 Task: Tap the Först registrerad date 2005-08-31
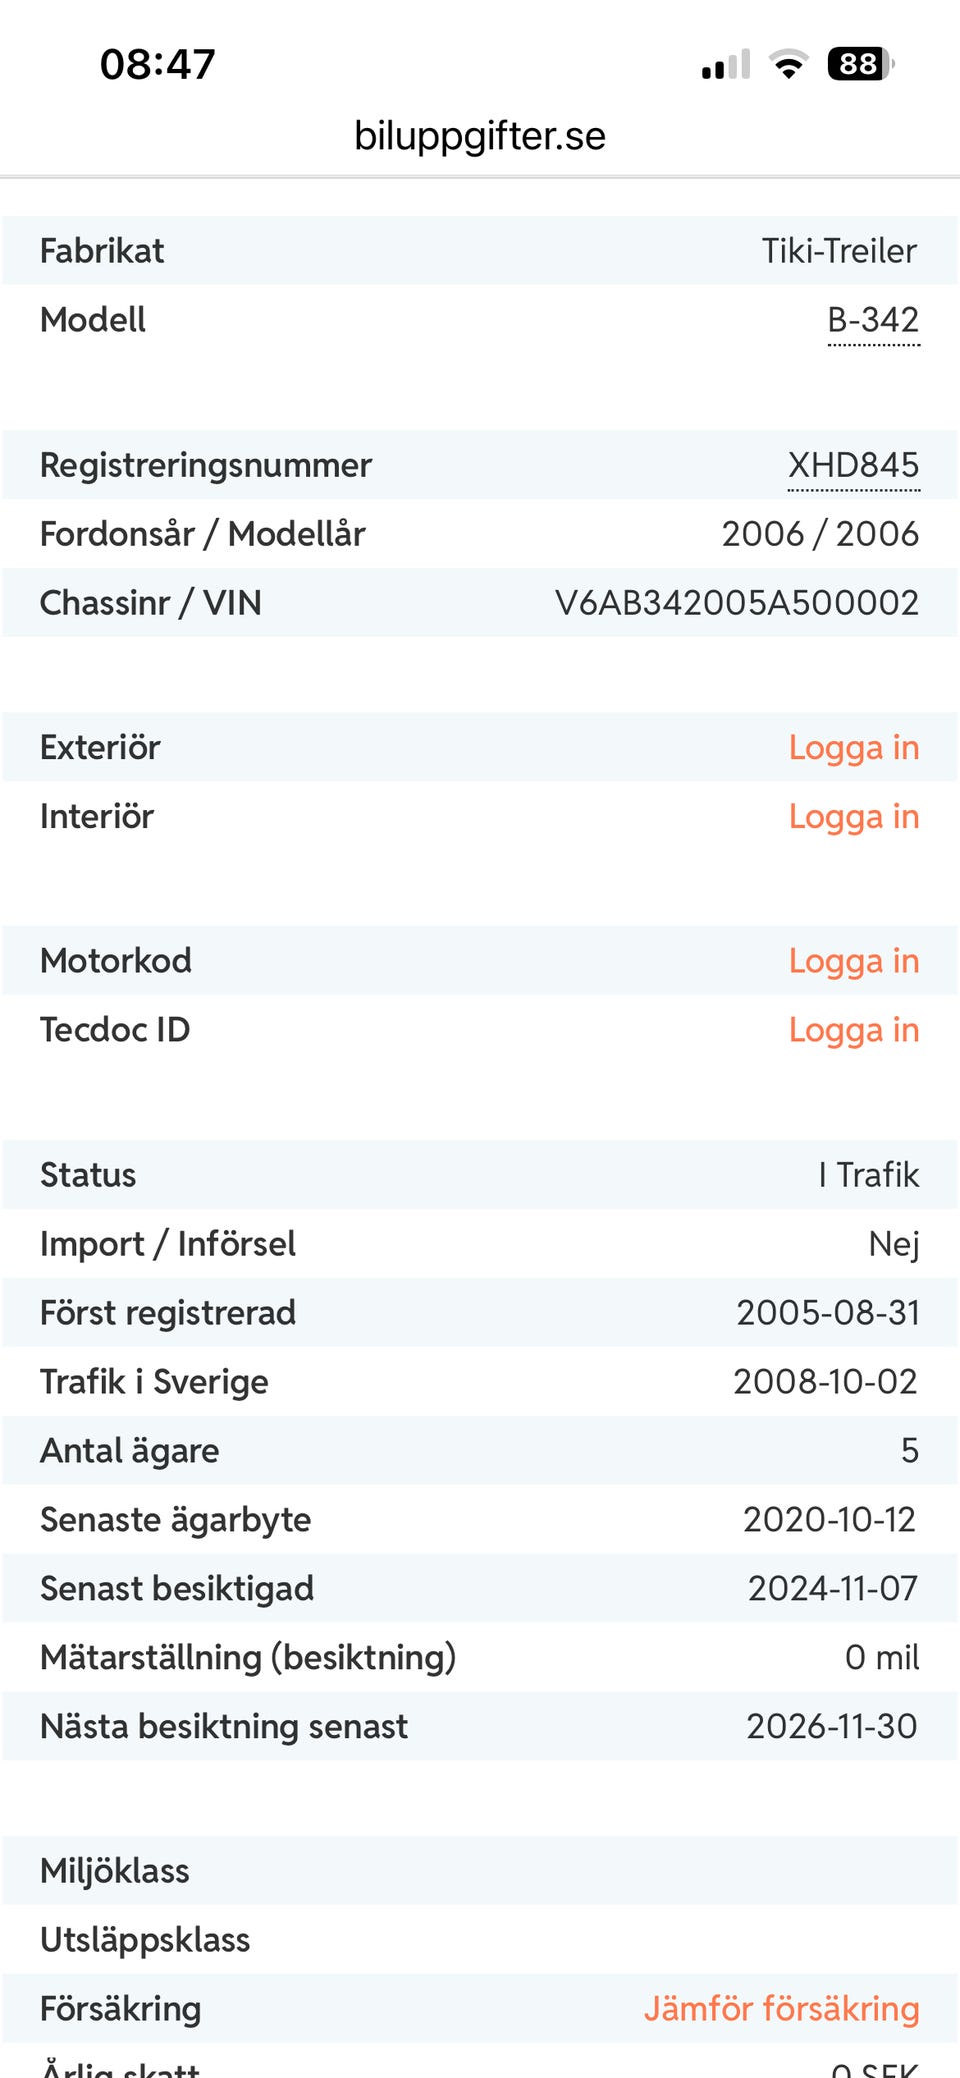pyautogui.click(x=827, y=1313)
